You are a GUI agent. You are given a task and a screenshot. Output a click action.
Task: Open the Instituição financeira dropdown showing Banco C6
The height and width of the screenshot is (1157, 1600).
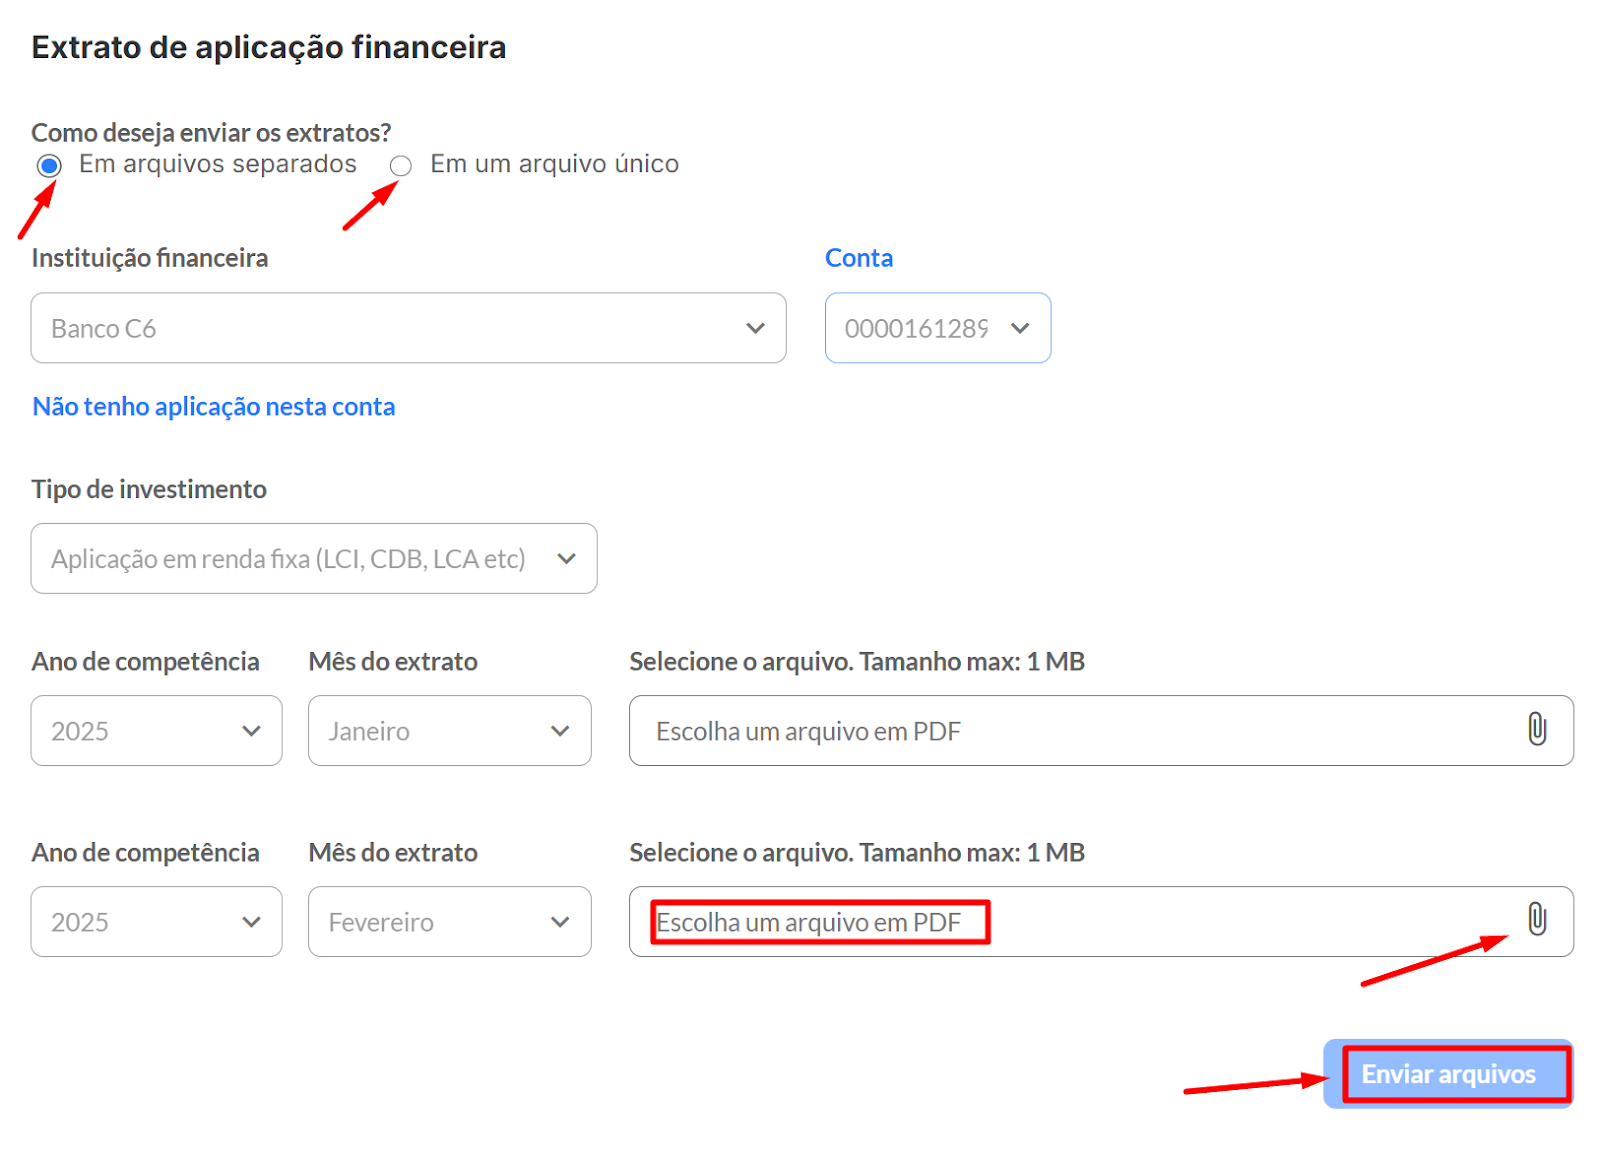coord(400,328)
